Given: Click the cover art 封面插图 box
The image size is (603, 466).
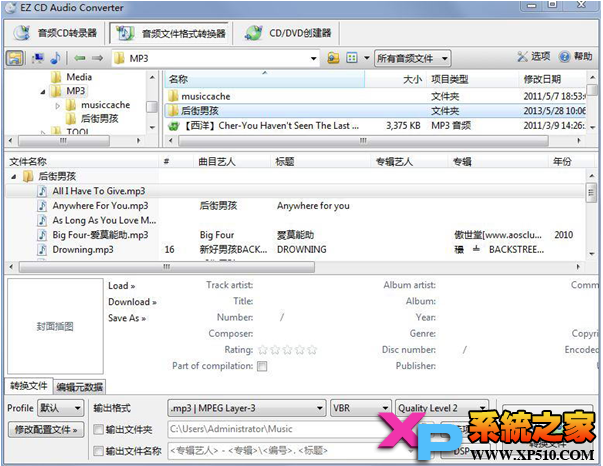Looking at the screenshot, I should pyautogui.click(x=55, y=326).
